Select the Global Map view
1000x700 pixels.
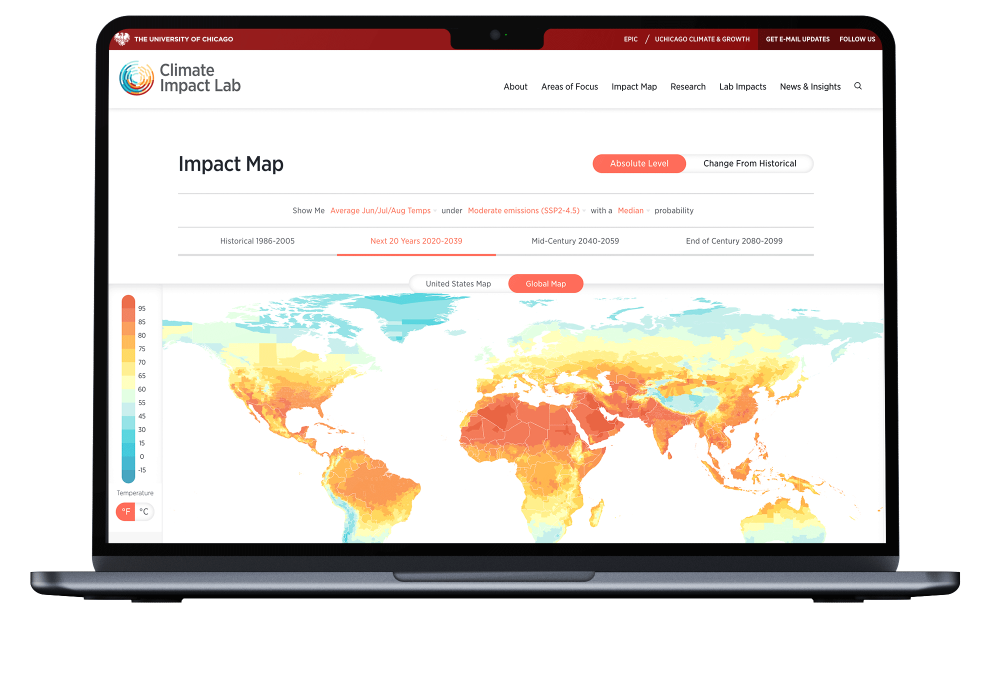(x=545, y=284)
